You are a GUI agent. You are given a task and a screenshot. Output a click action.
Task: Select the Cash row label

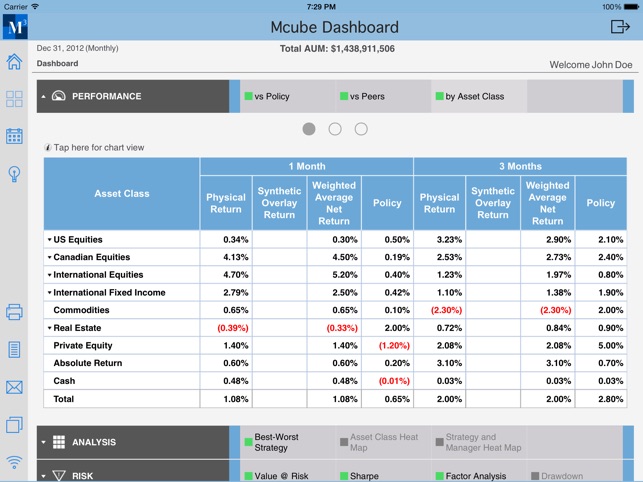point(64,381)
